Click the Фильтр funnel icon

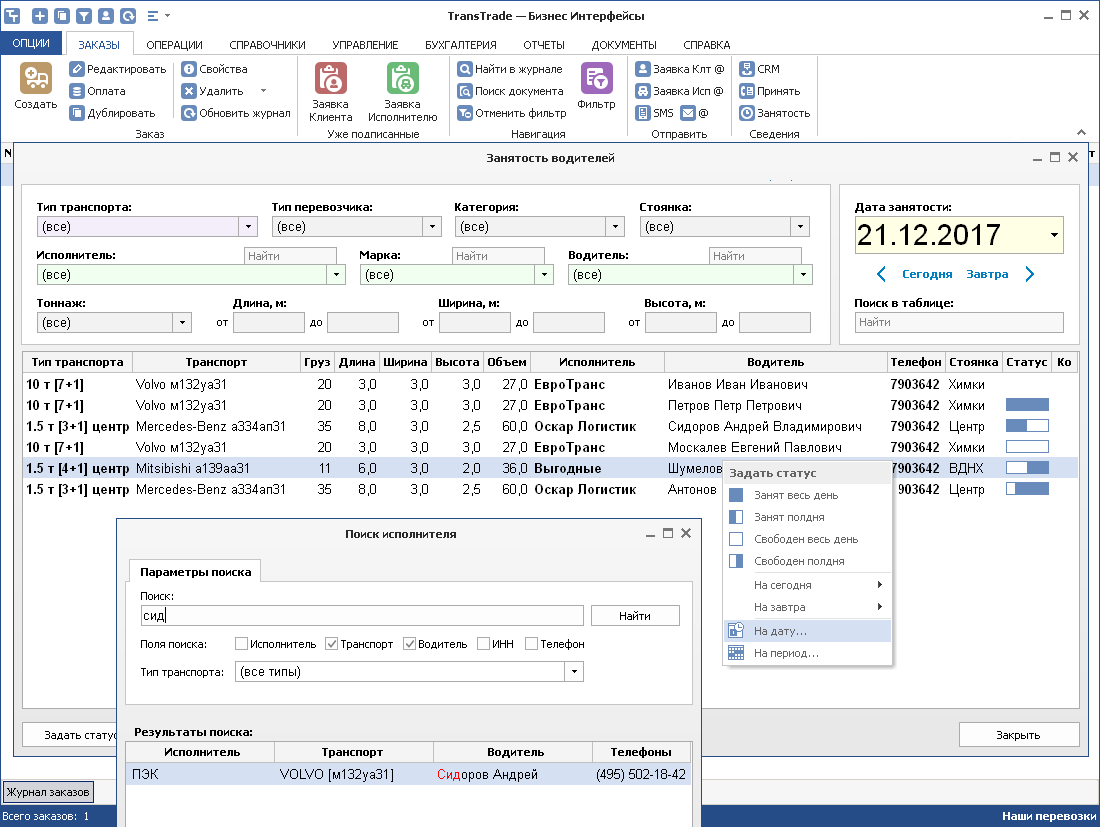tap(596, 80)
